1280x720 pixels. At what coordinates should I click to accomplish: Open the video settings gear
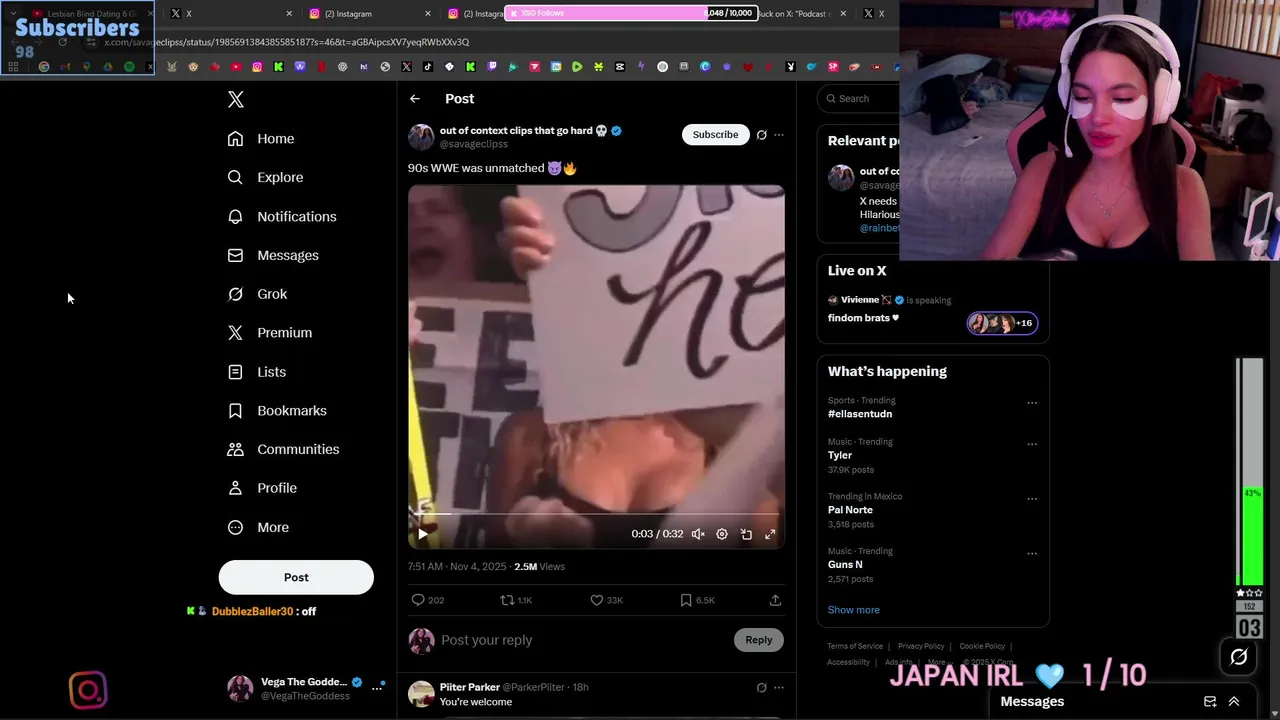(722, 534)
